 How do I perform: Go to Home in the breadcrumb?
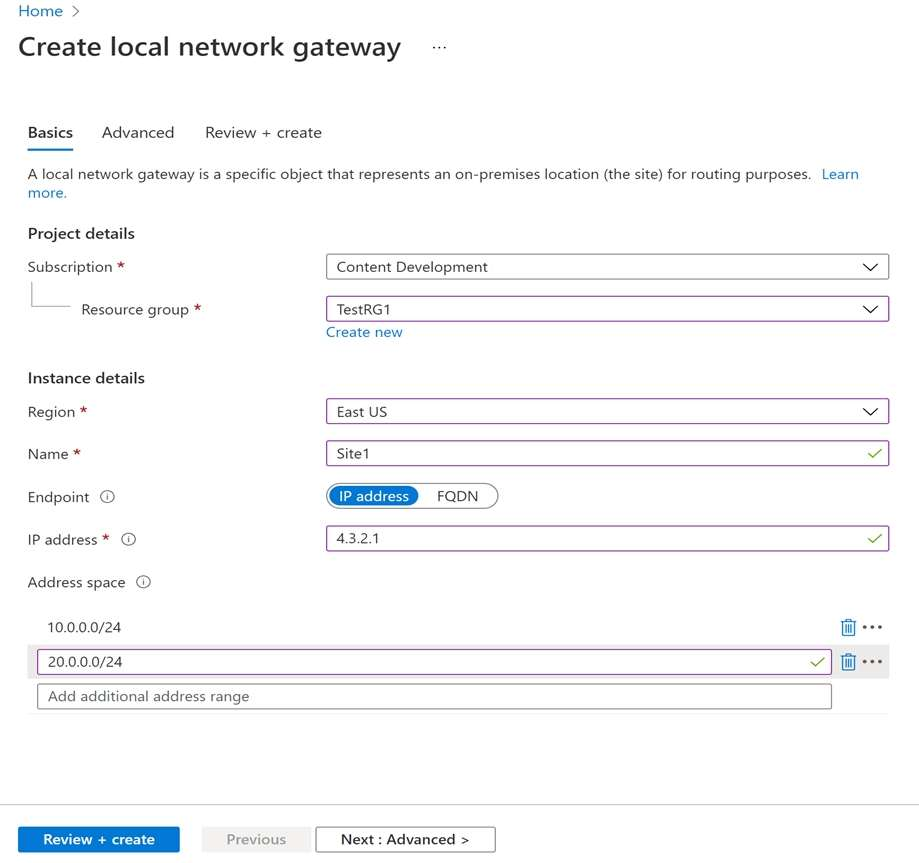click(x=40, y=11)
